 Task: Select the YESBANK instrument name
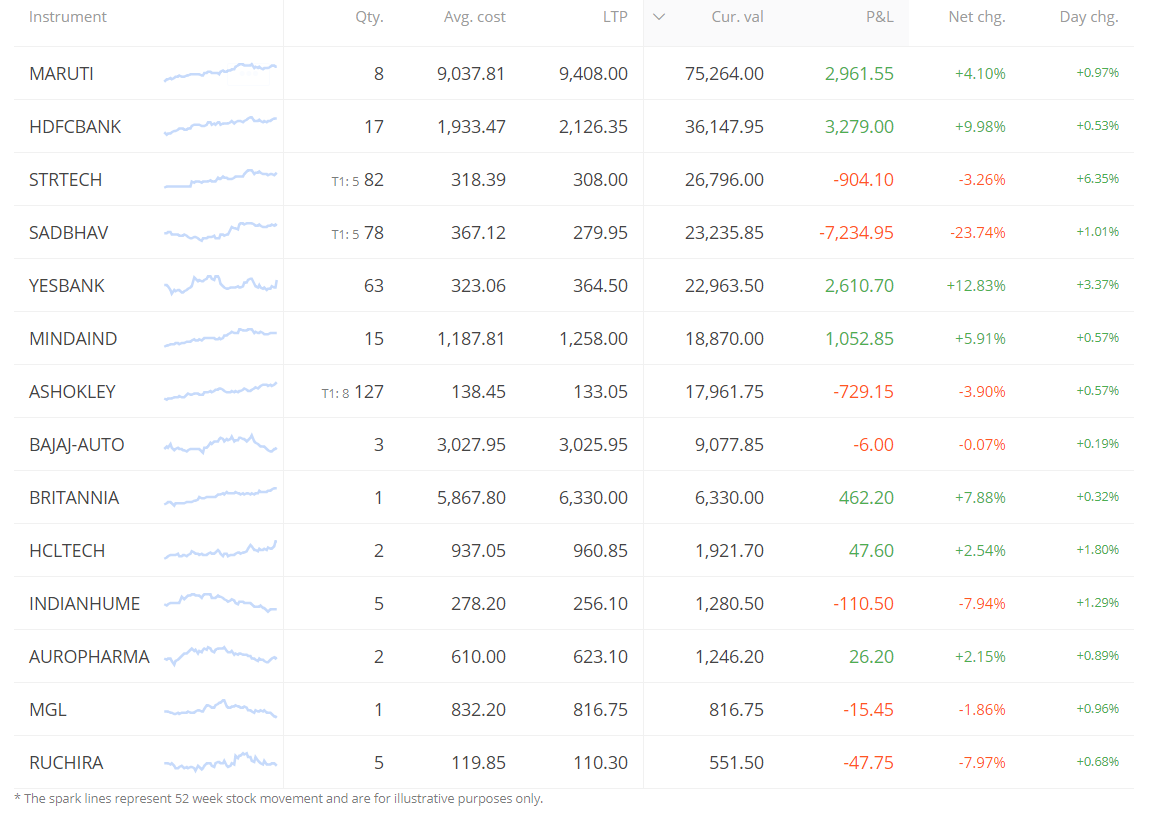point(67,285)
